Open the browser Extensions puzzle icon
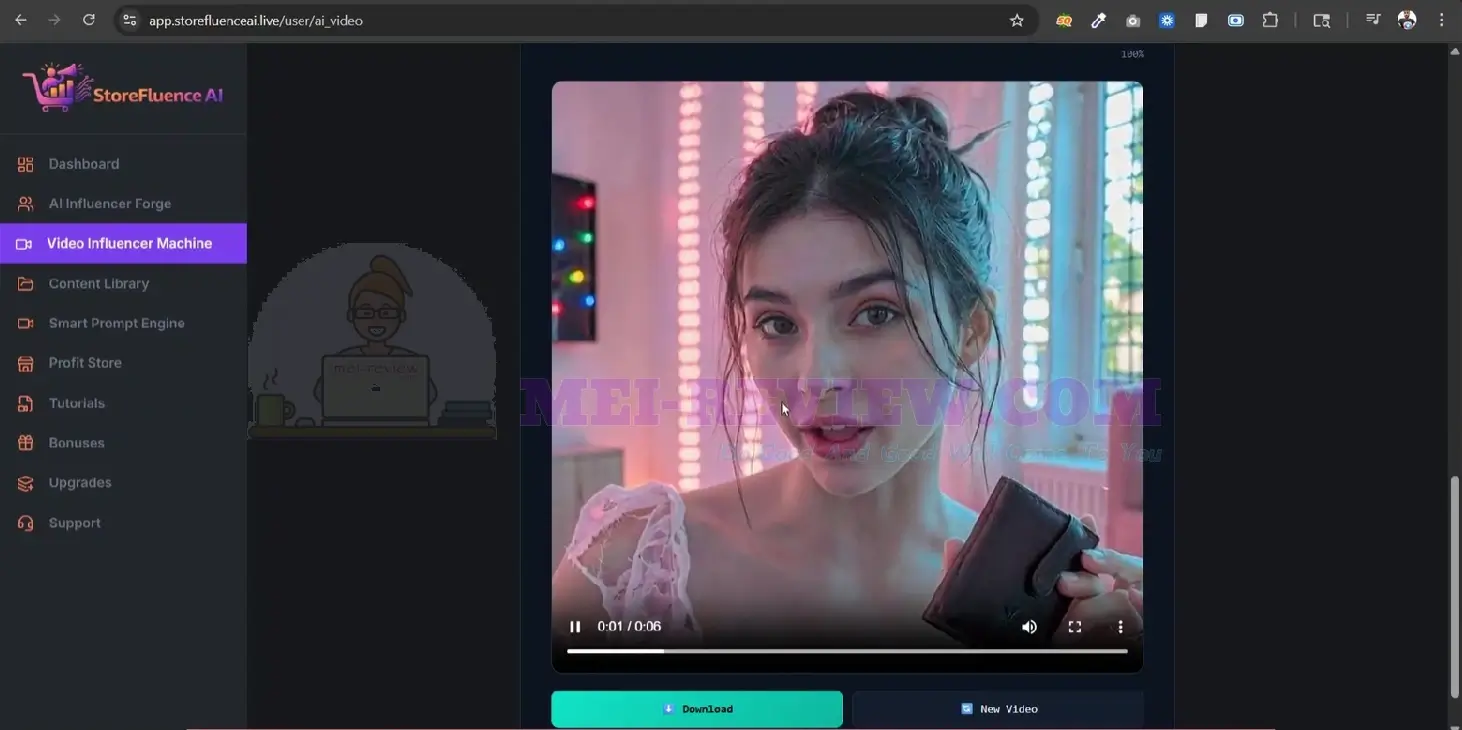This screenshot has height=730, width=1462. point(1270,20)
